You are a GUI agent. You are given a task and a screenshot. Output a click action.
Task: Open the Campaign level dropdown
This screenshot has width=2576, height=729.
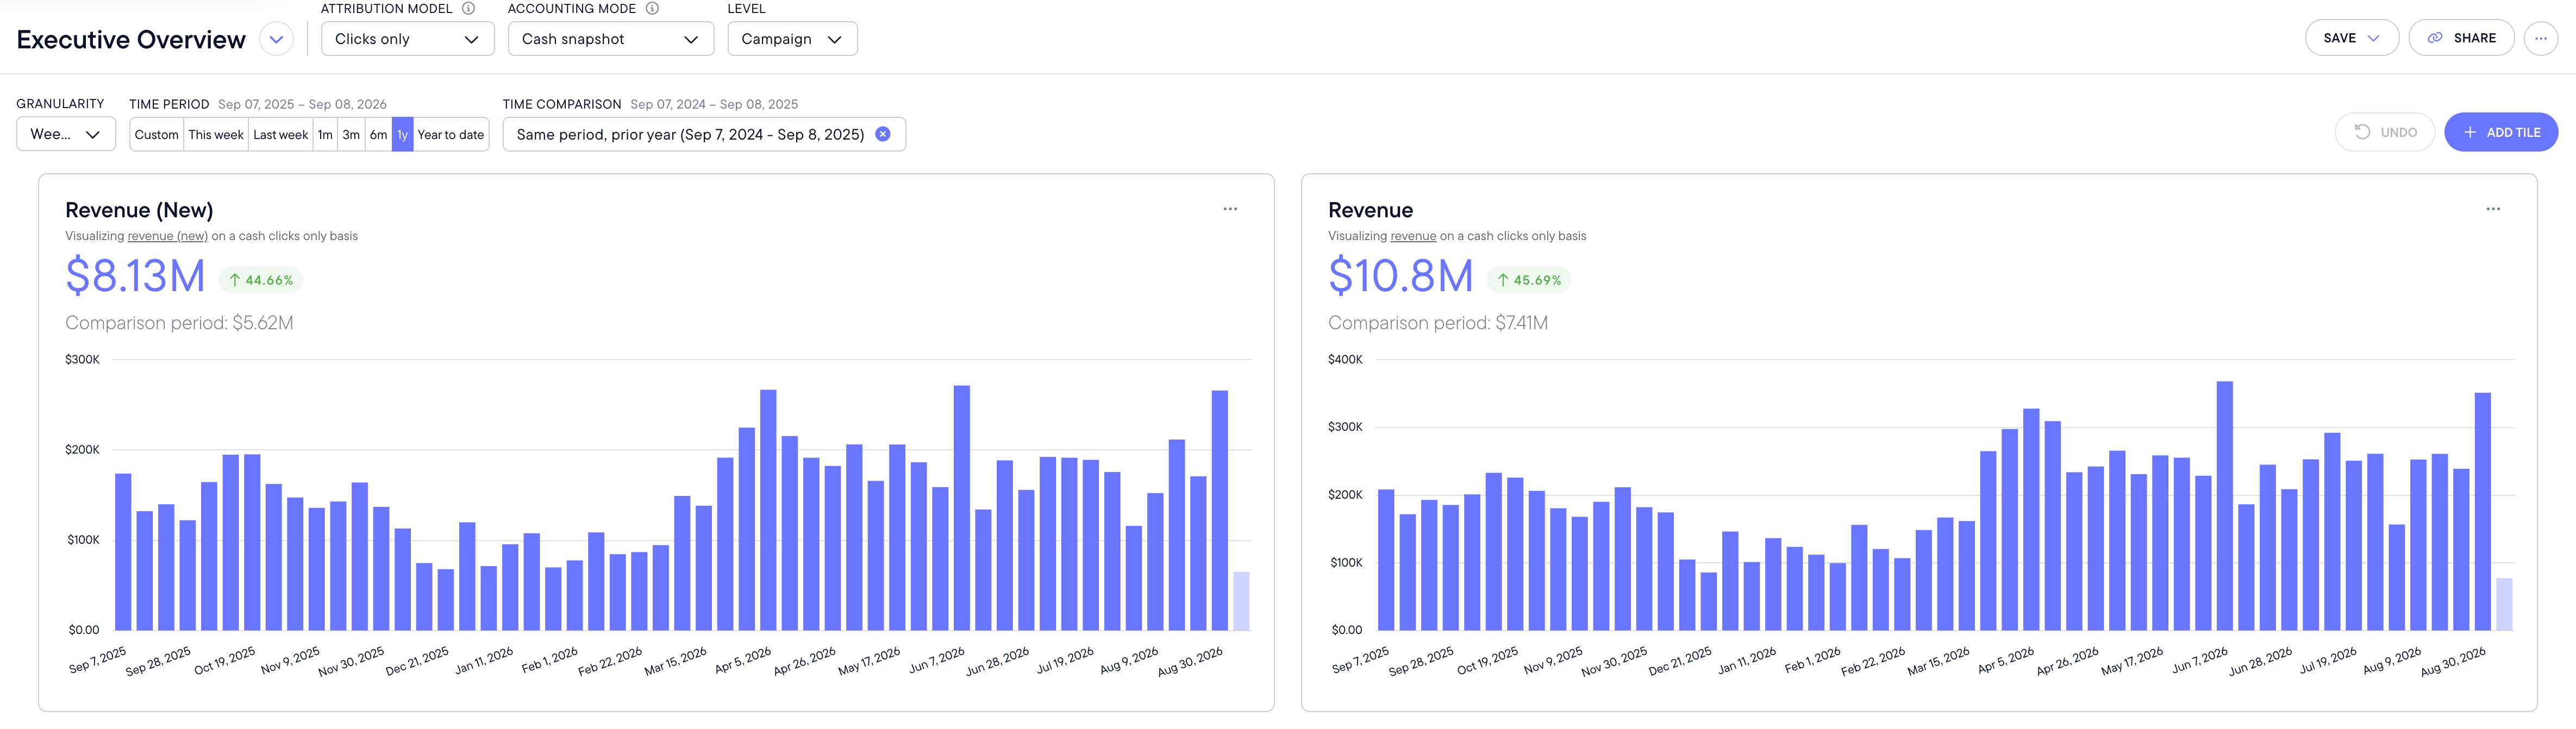click(792, 39)
